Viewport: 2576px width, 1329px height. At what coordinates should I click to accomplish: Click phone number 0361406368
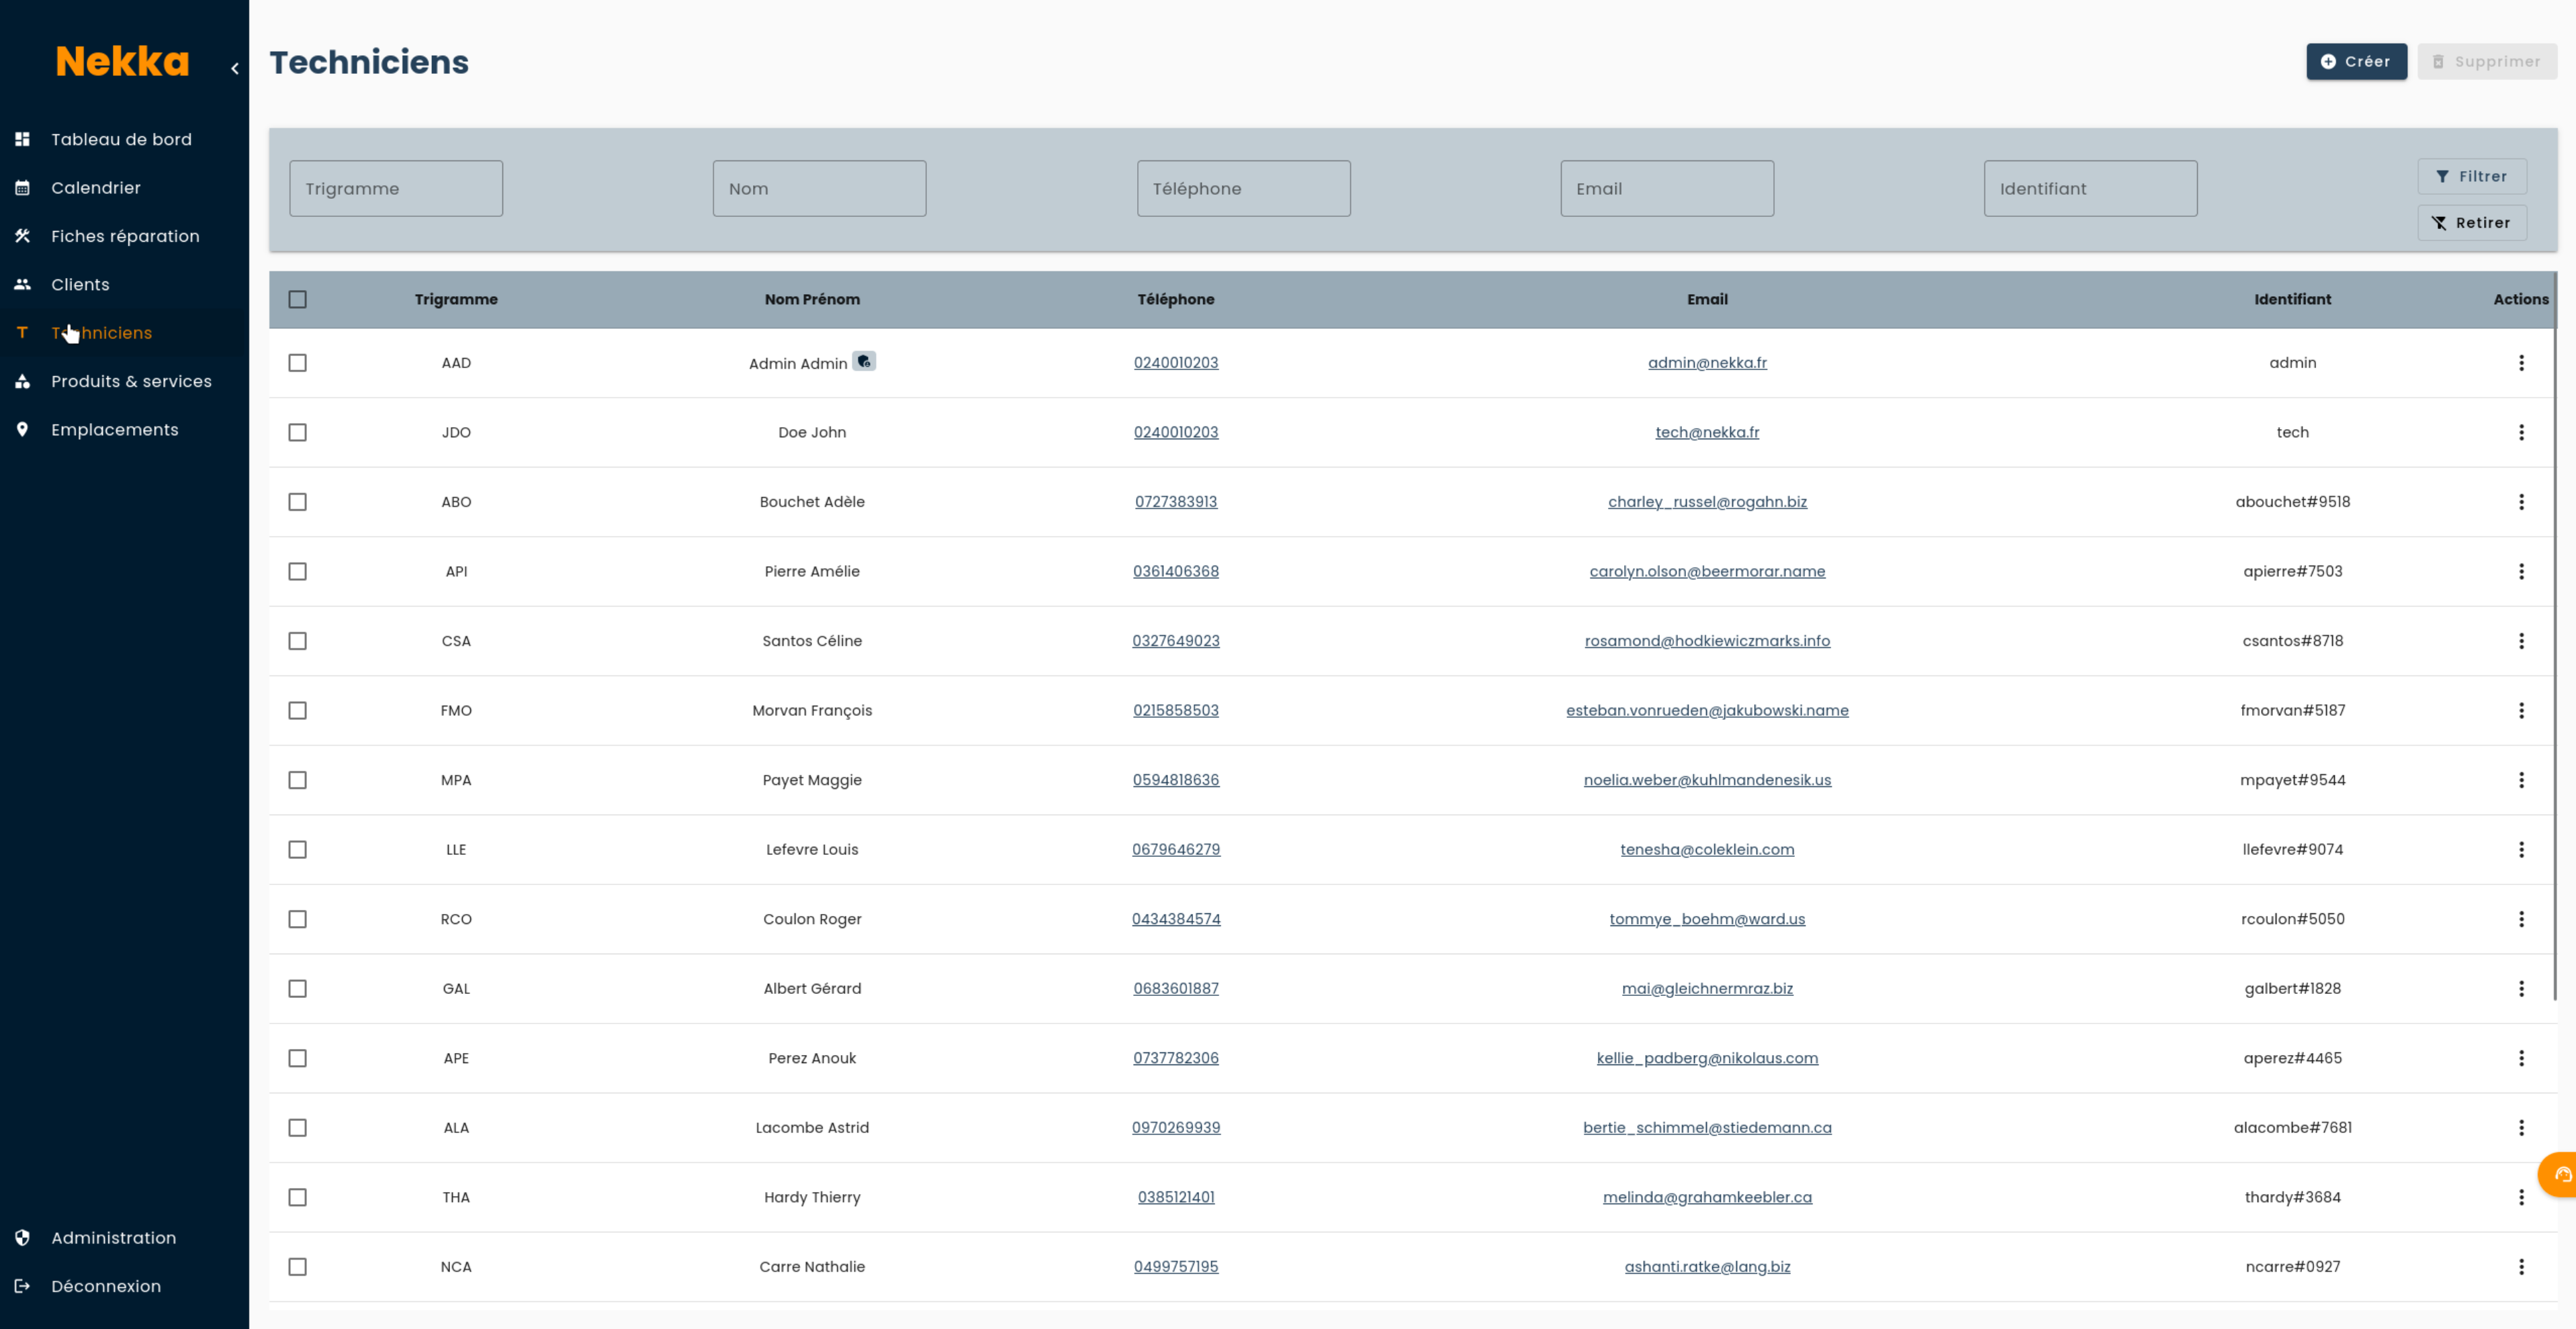click(1175, 571)
